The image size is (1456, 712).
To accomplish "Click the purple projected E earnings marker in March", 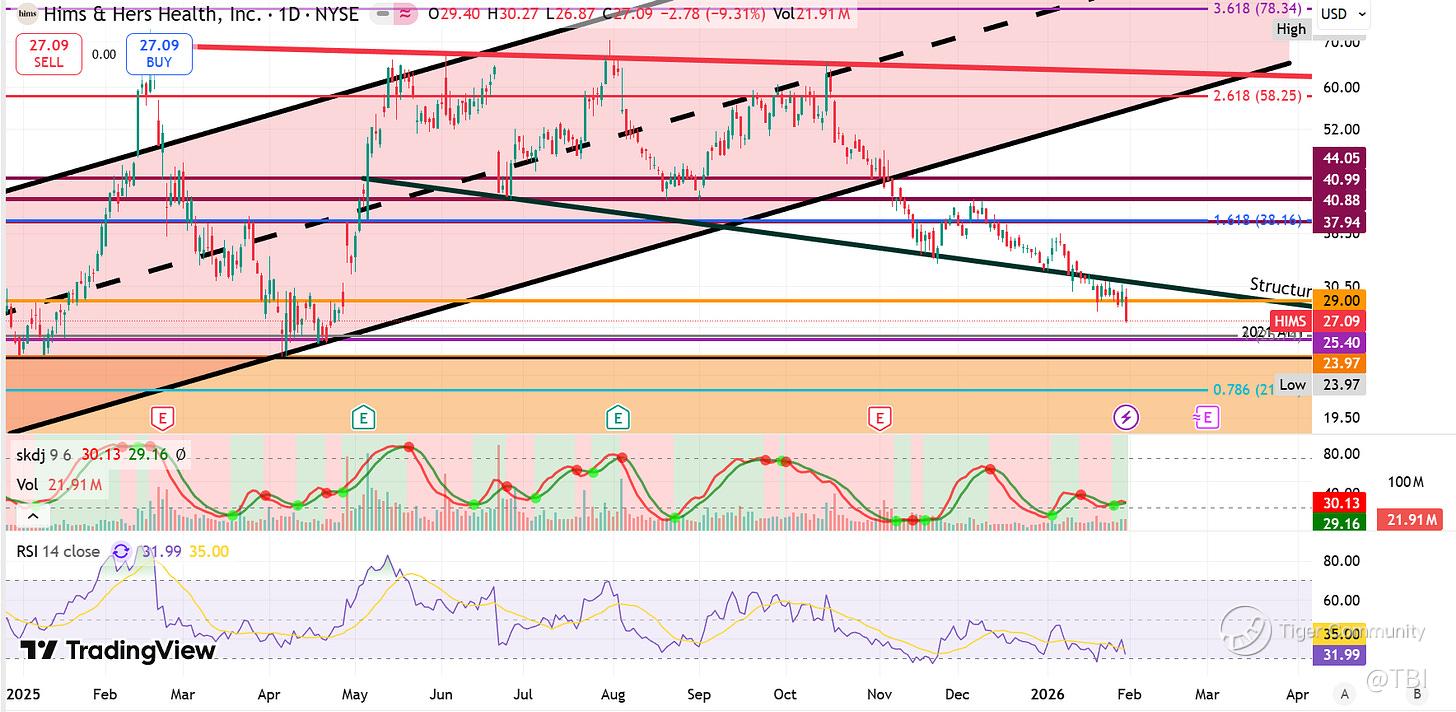I will (1206, 417).
